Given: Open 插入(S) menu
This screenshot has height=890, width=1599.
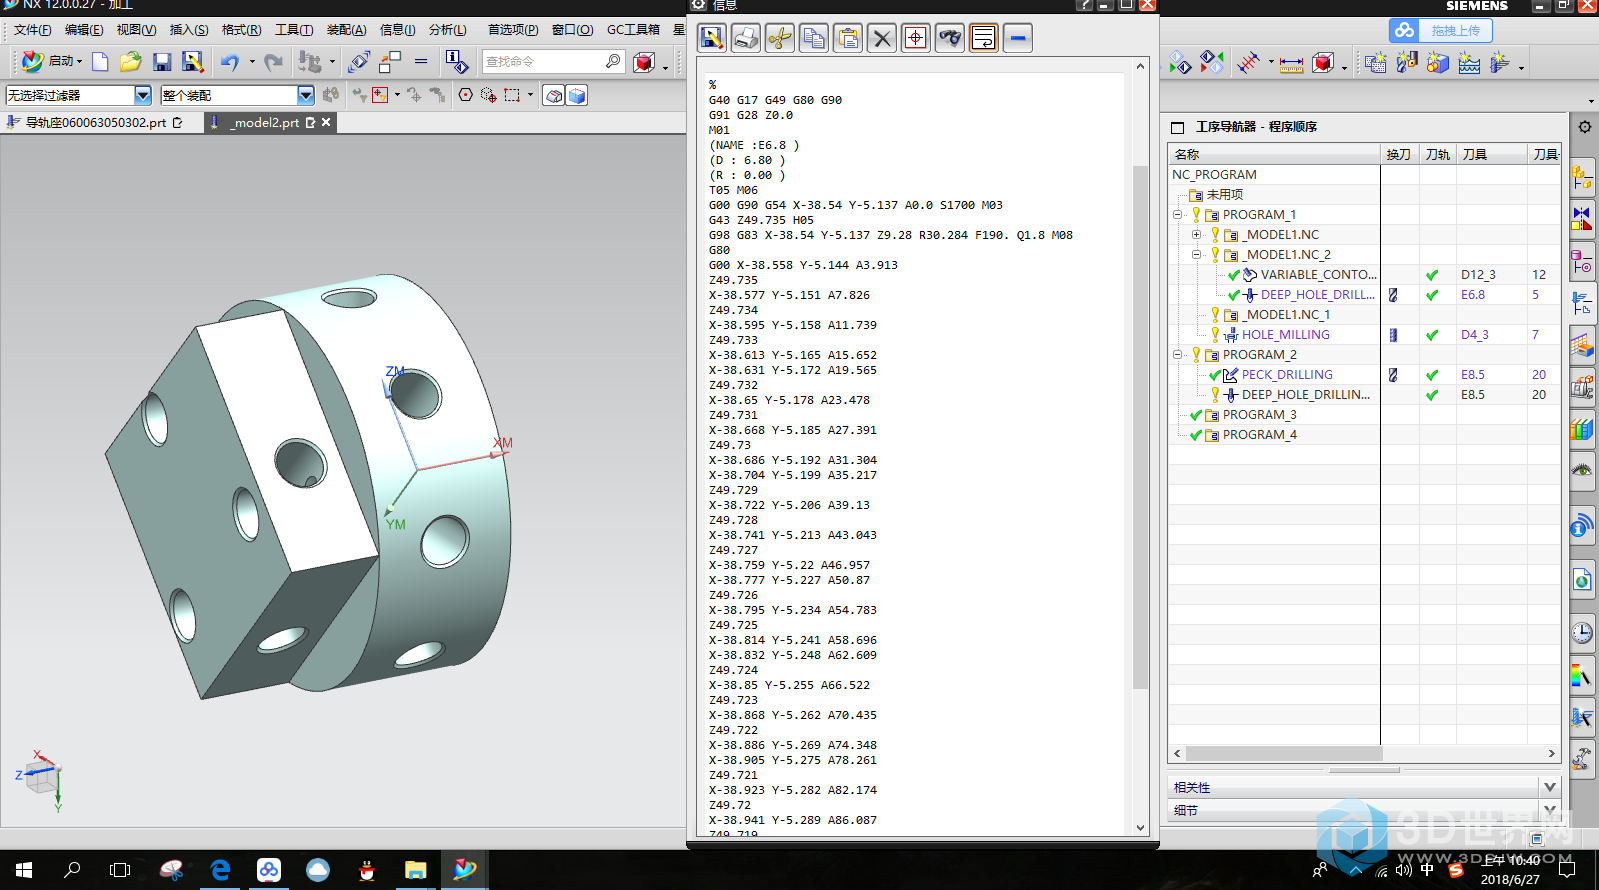Looking at the screenshot, I should (189, 30).
